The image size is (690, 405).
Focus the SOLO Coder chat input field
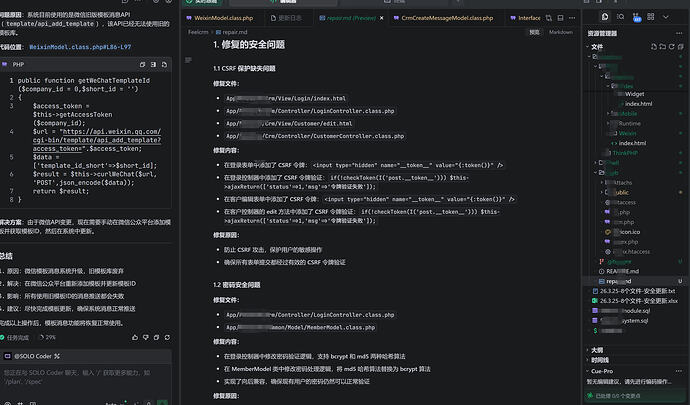tap(86, 377)
